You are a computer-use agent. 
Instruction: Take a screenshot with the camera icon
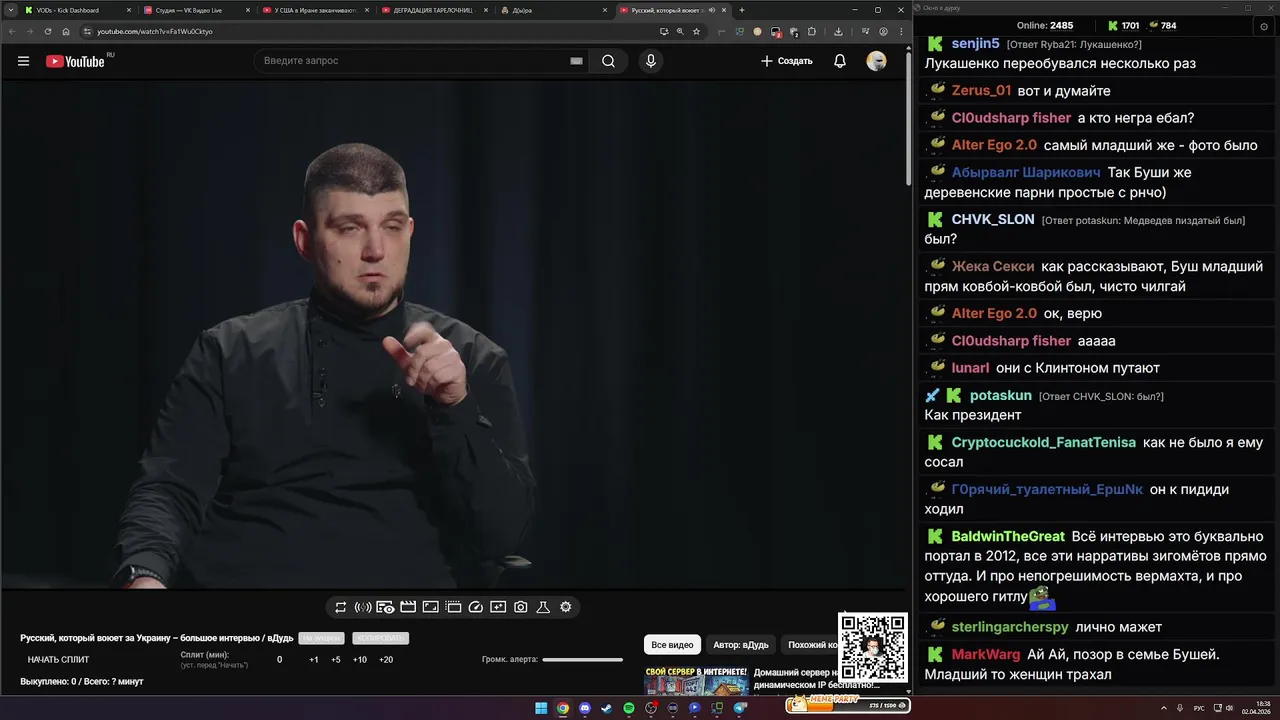(x=521, y=607)
